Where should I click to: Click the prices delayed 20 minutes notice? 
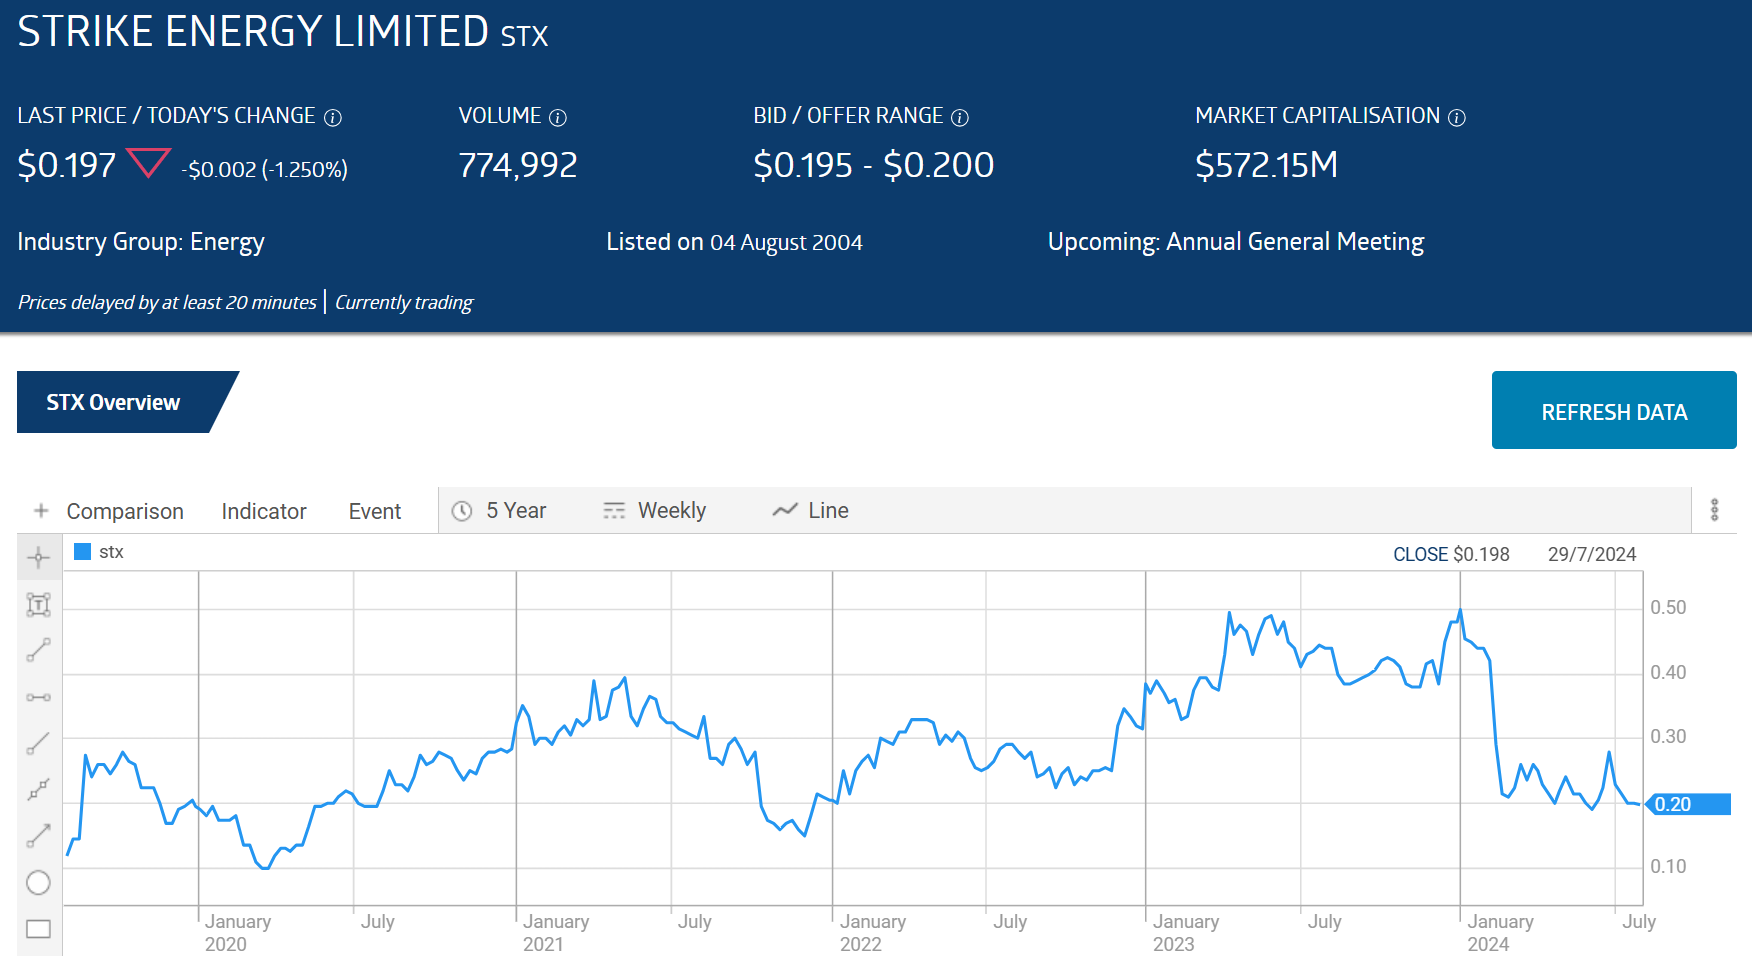167,302
